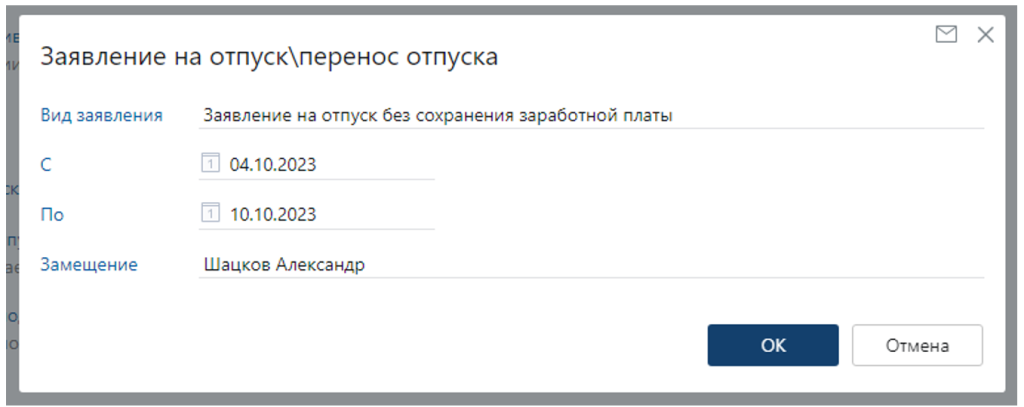Select the Замещение field label
The image size is (1024, 407).
point(89,265)
